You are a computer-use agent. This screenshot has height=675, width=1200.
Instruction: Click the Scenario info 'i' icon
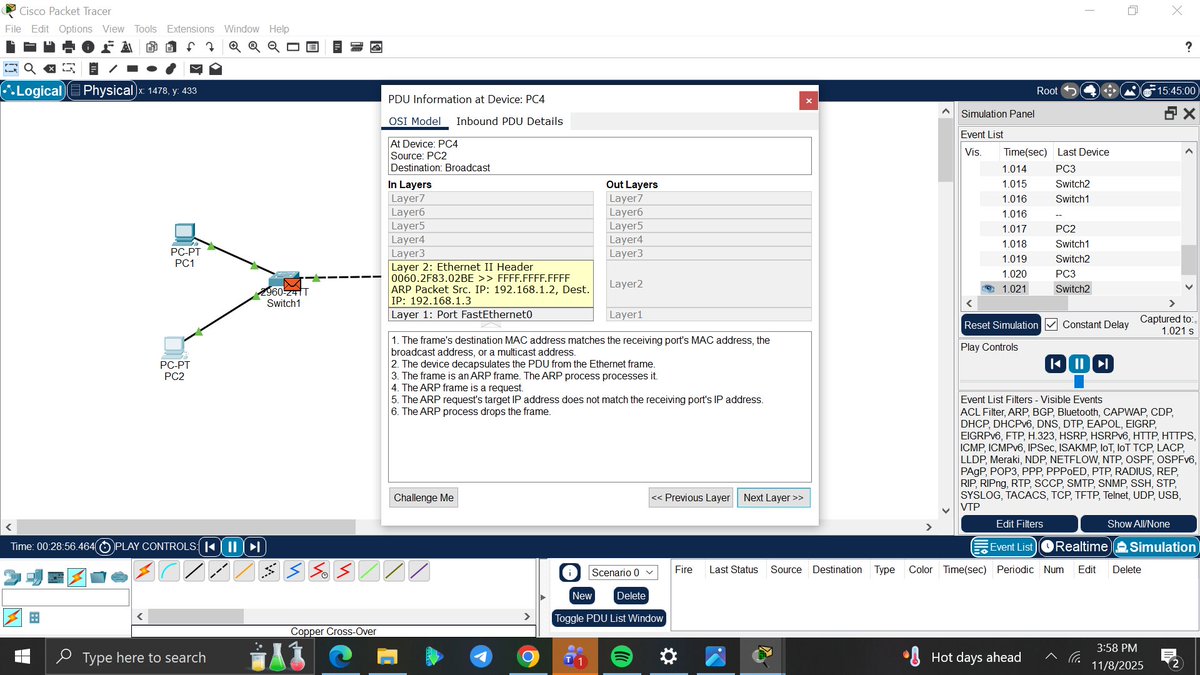(x=569, y=572)
